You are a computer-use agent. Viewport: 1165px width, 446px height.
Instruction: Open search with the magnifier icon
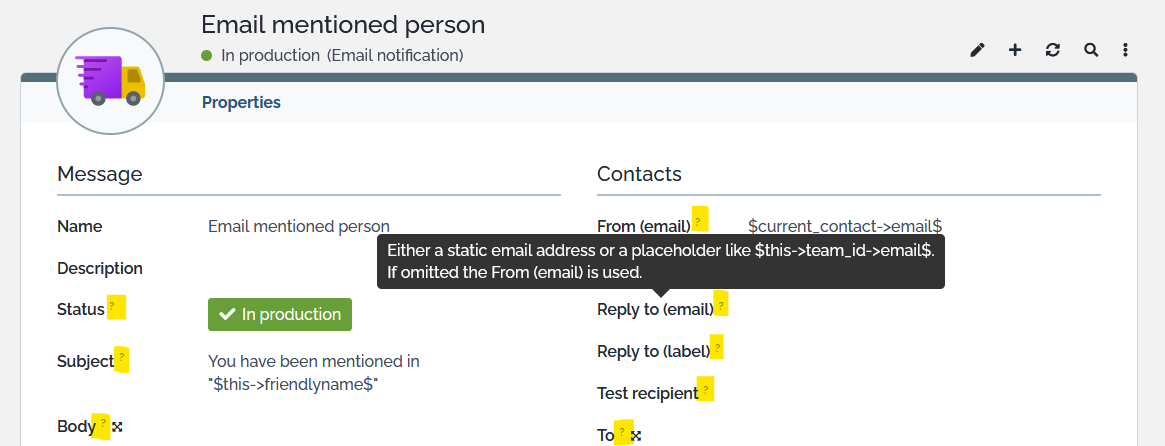pyautogui.click(x=1090, y=50)
